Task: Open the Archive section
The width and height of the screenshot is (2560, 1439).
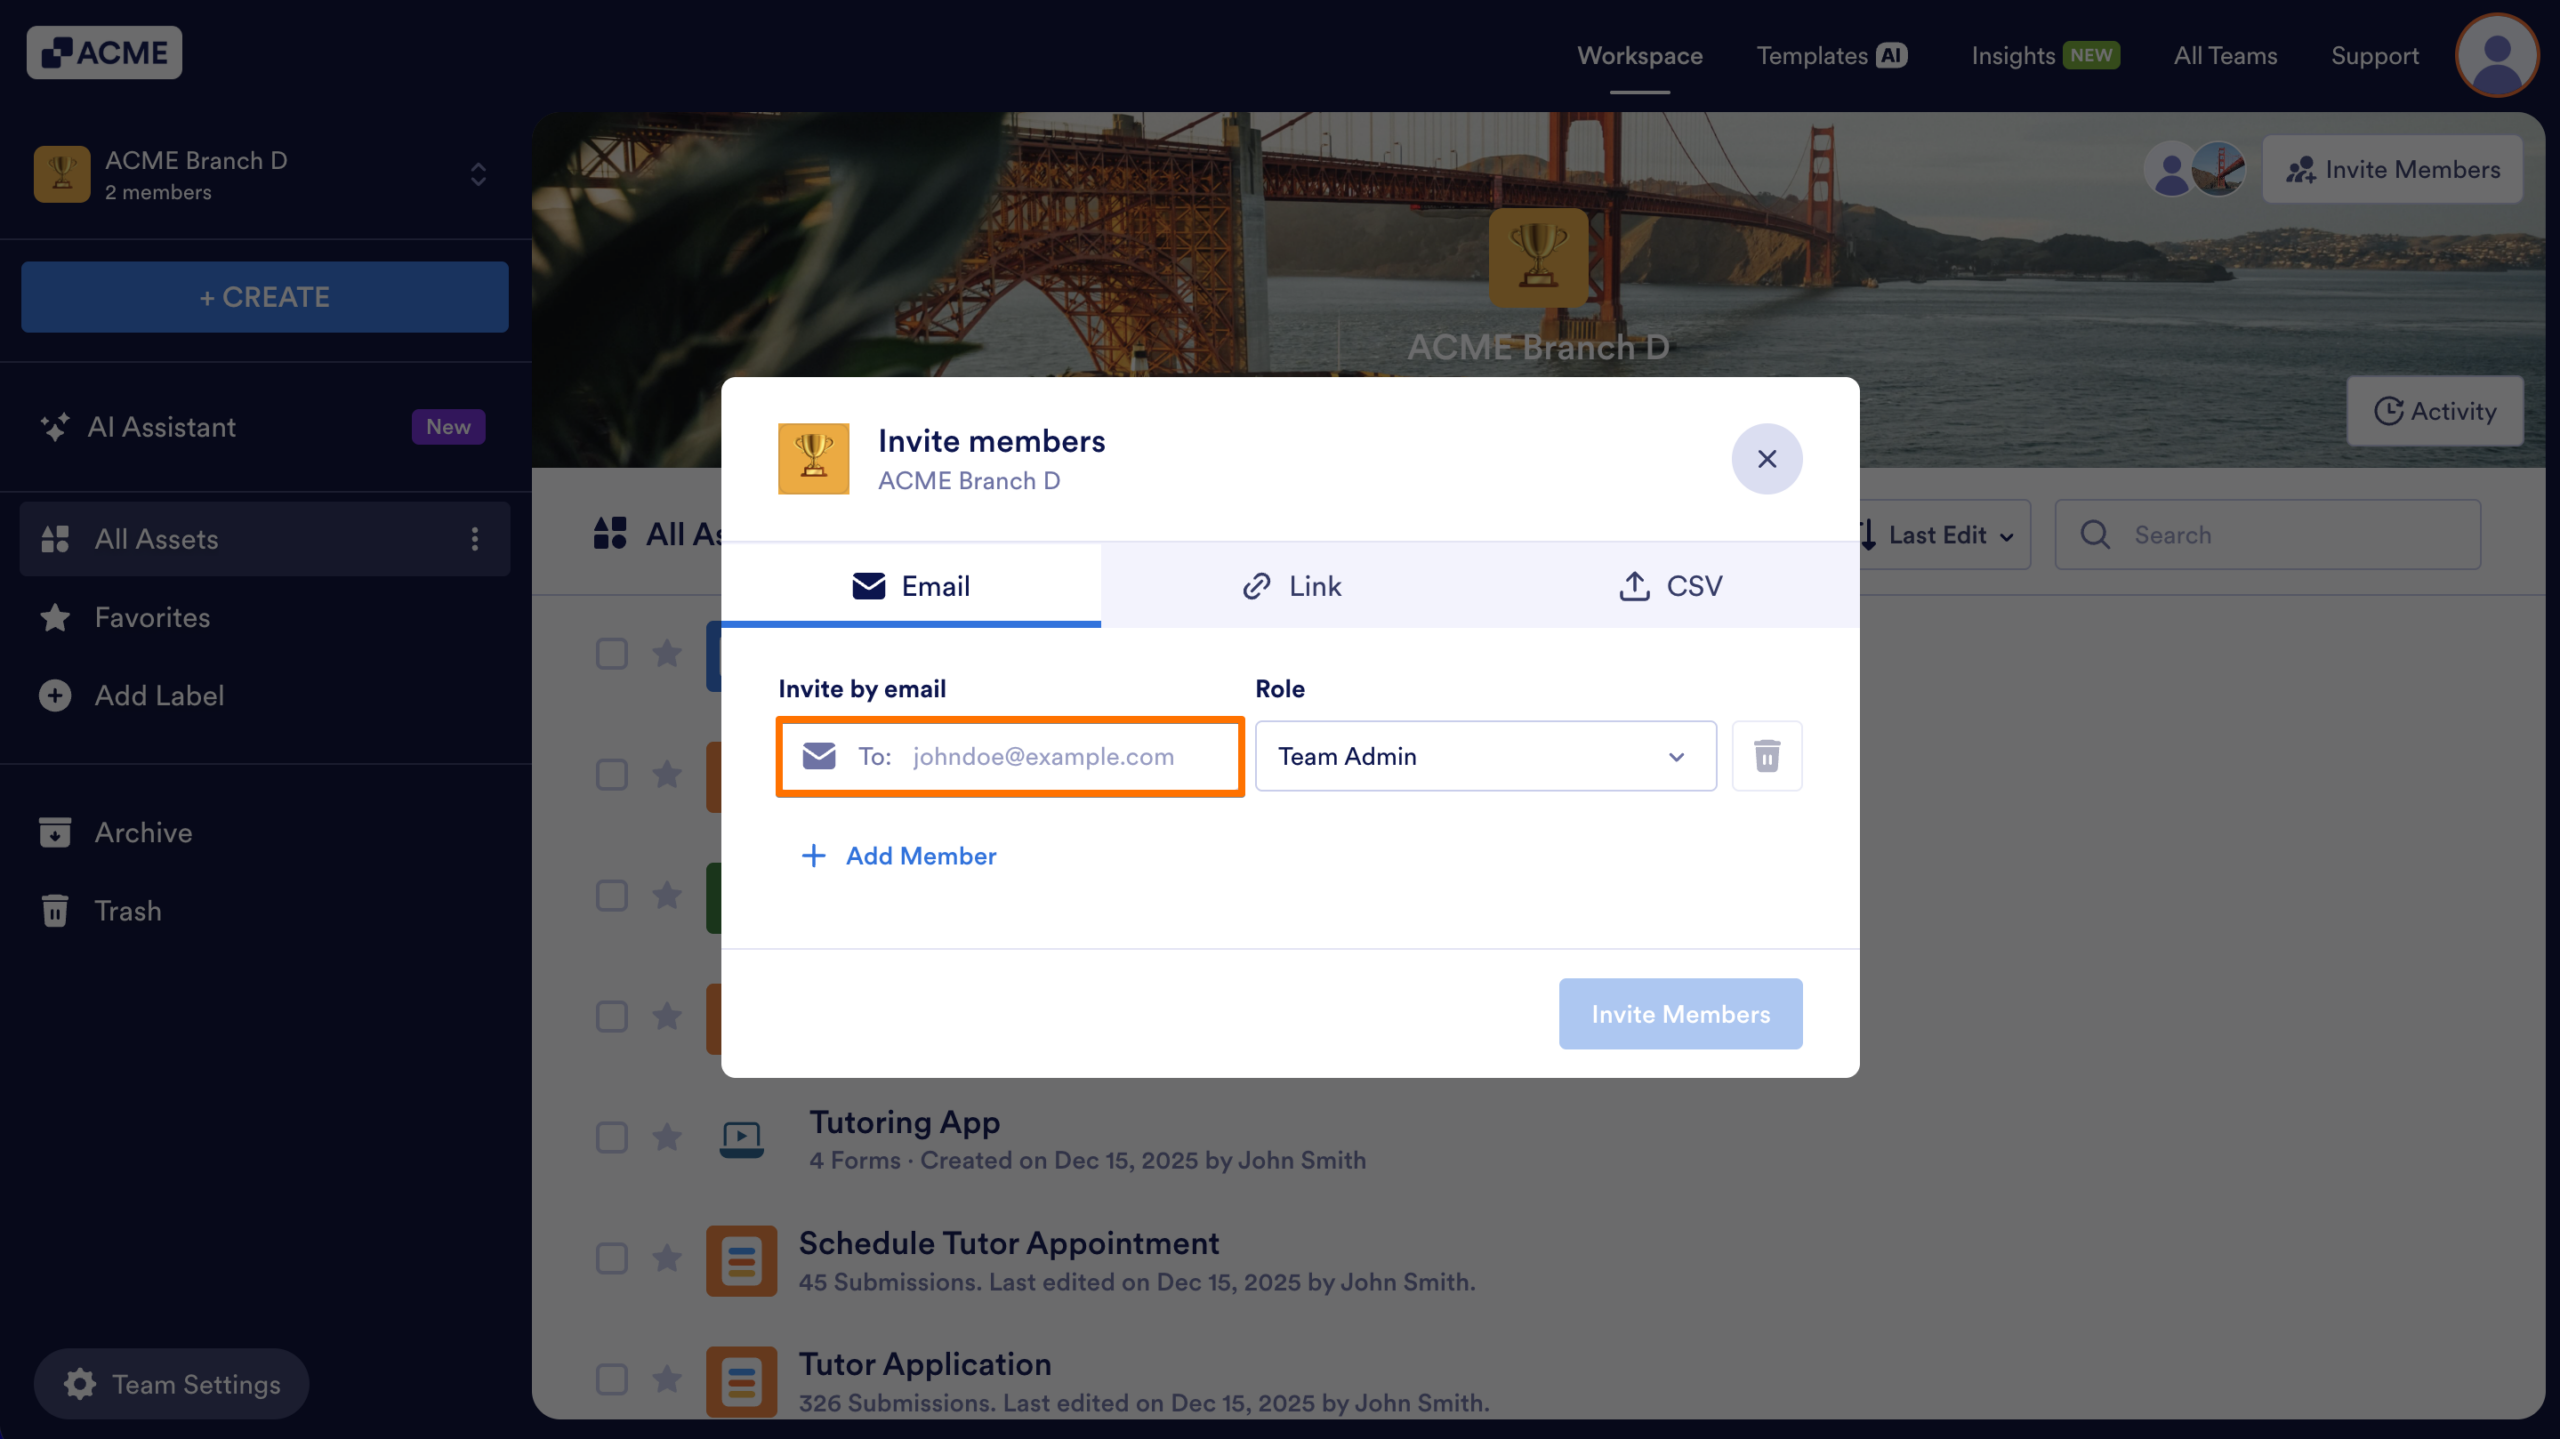Action: (x=143, y=832)
